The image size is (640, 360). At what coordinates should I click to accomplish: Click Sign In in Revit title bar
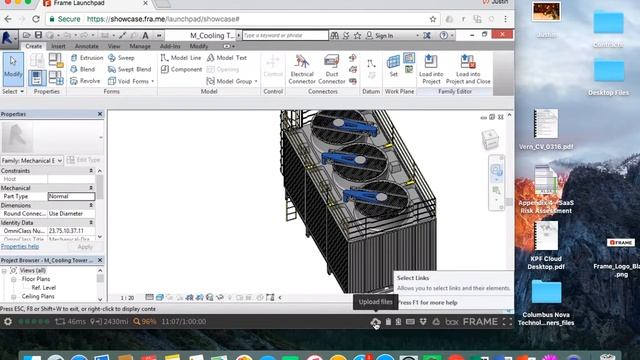384,36
